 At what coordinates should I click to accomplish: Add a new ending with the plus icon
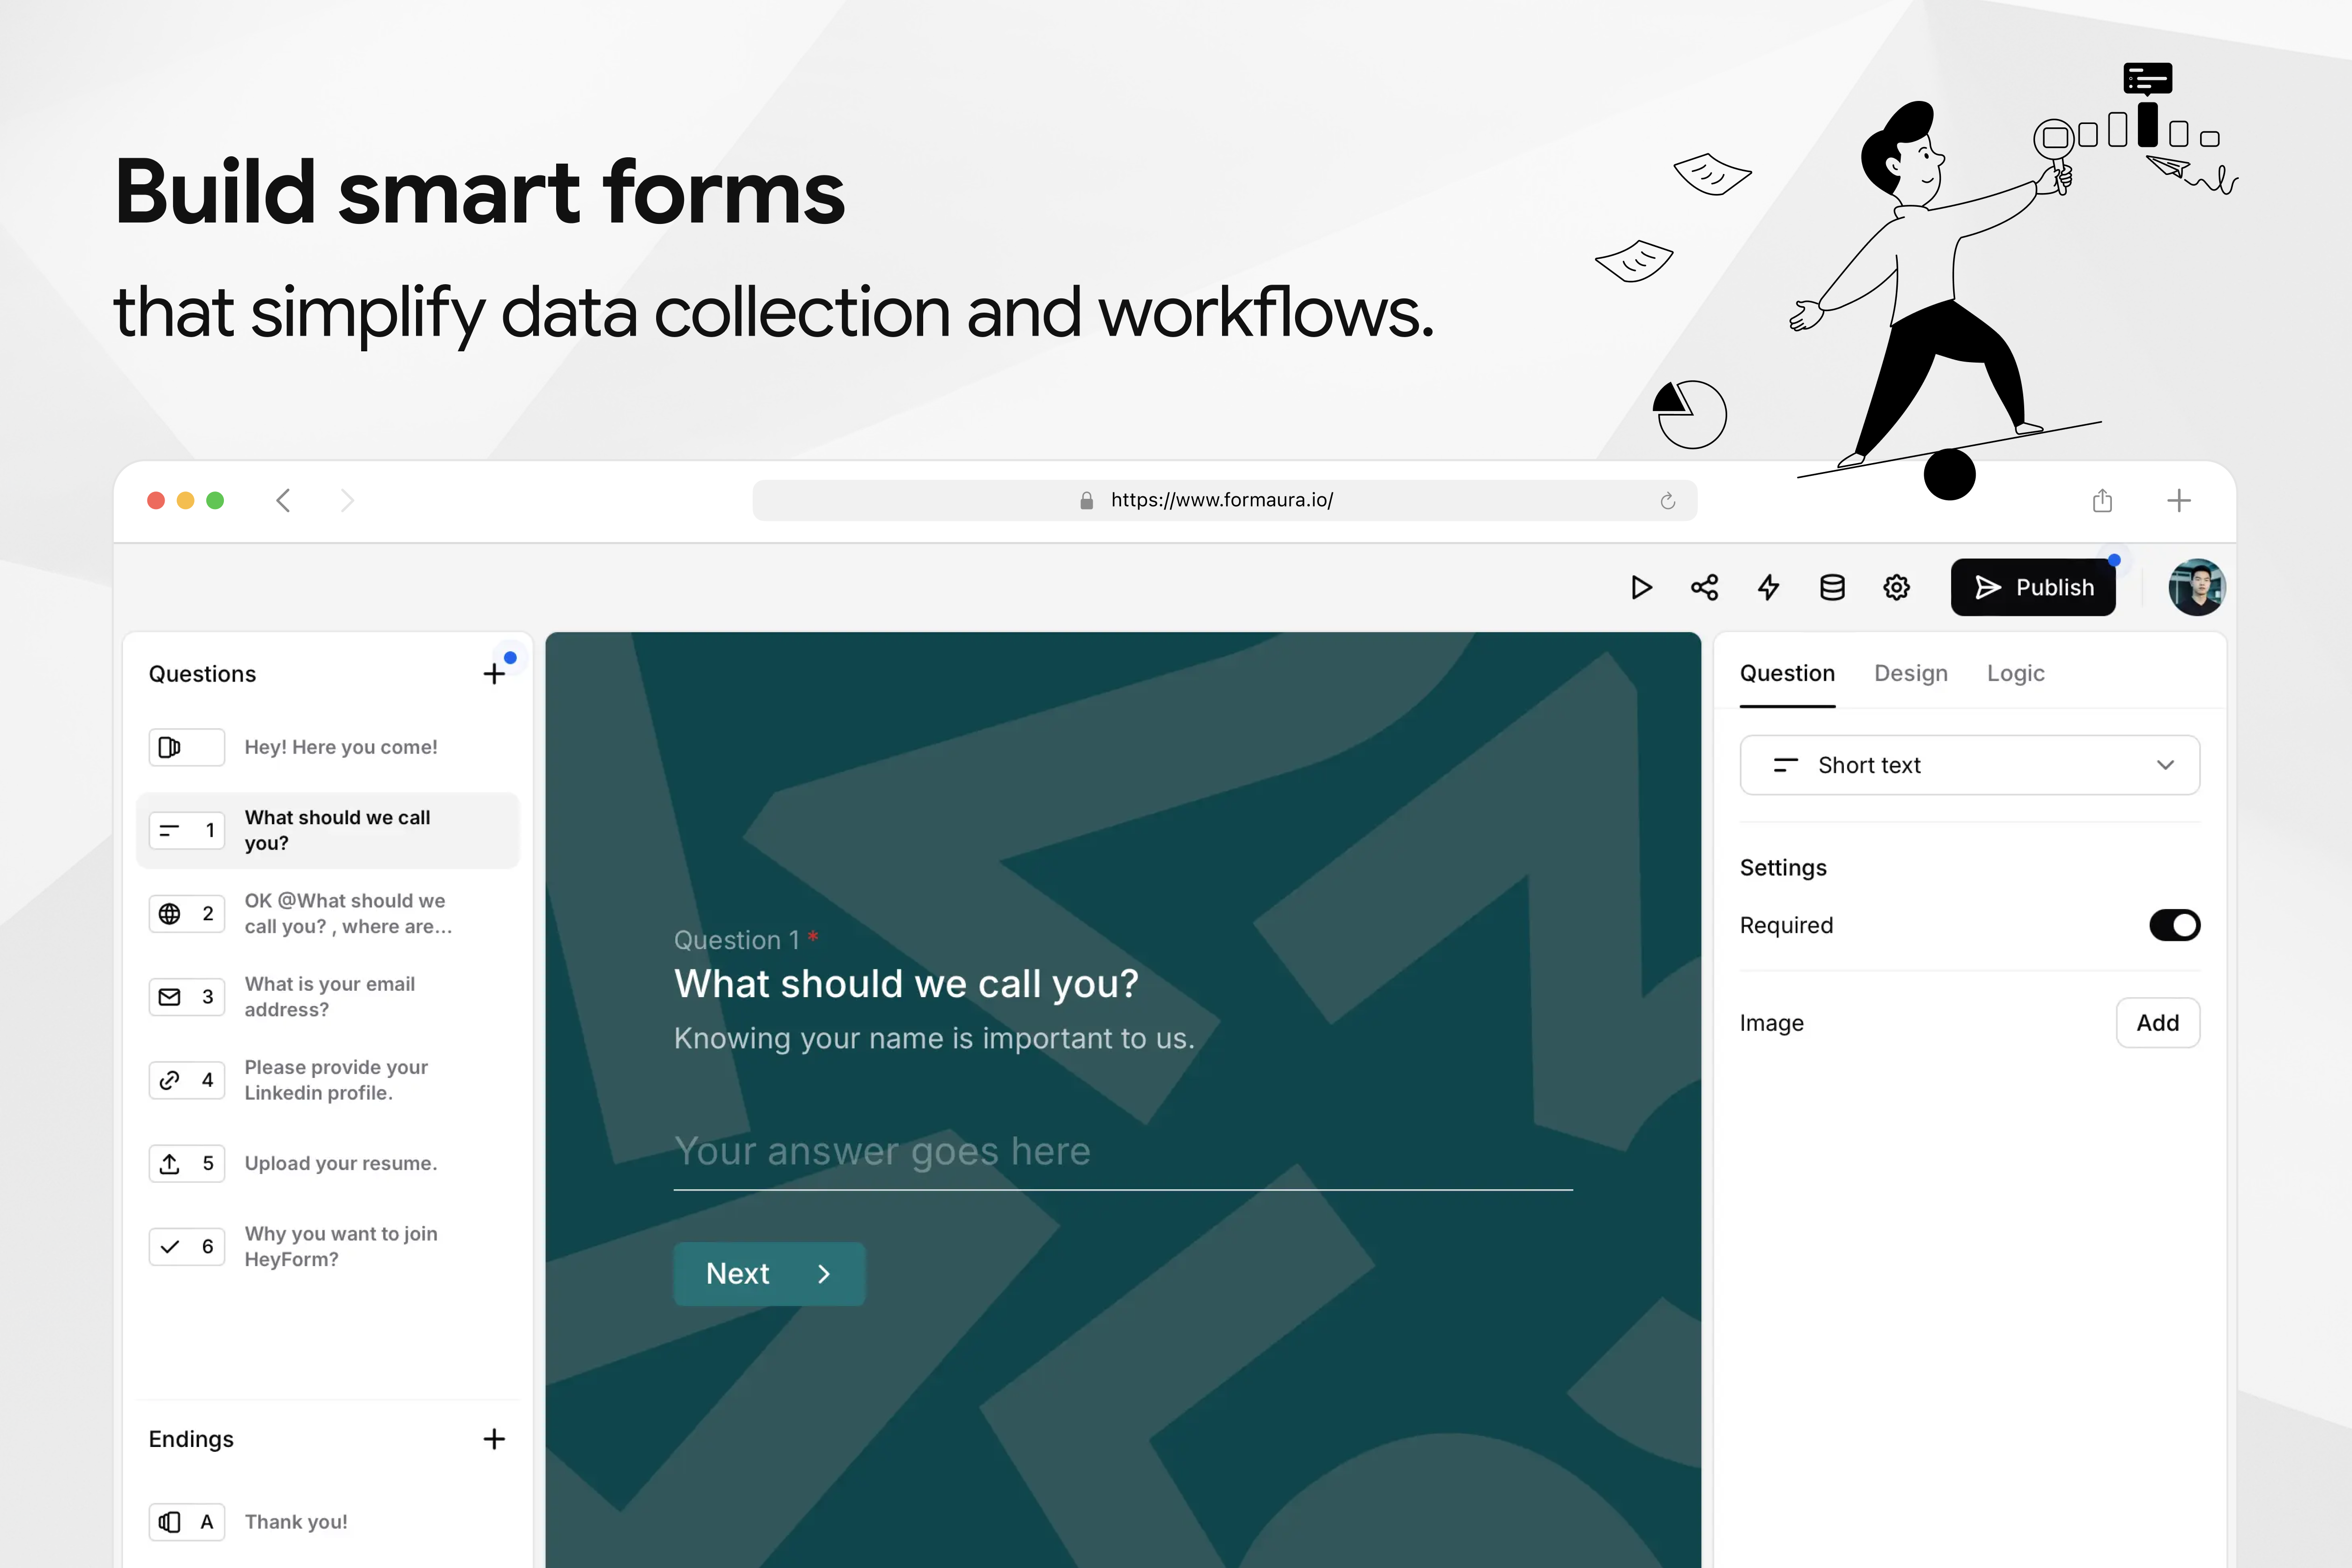pos(494,1439)
